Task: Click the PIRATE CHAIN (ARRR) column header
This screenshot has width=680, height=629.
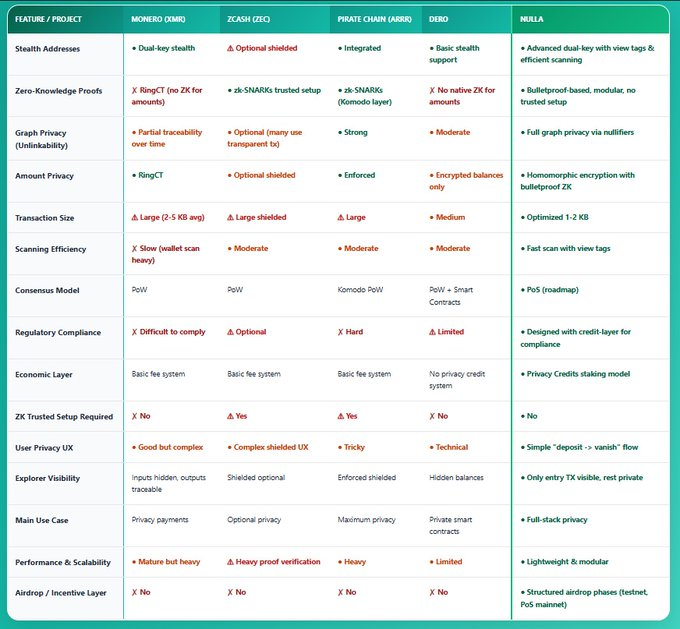Action: click(x=375, y=19)
